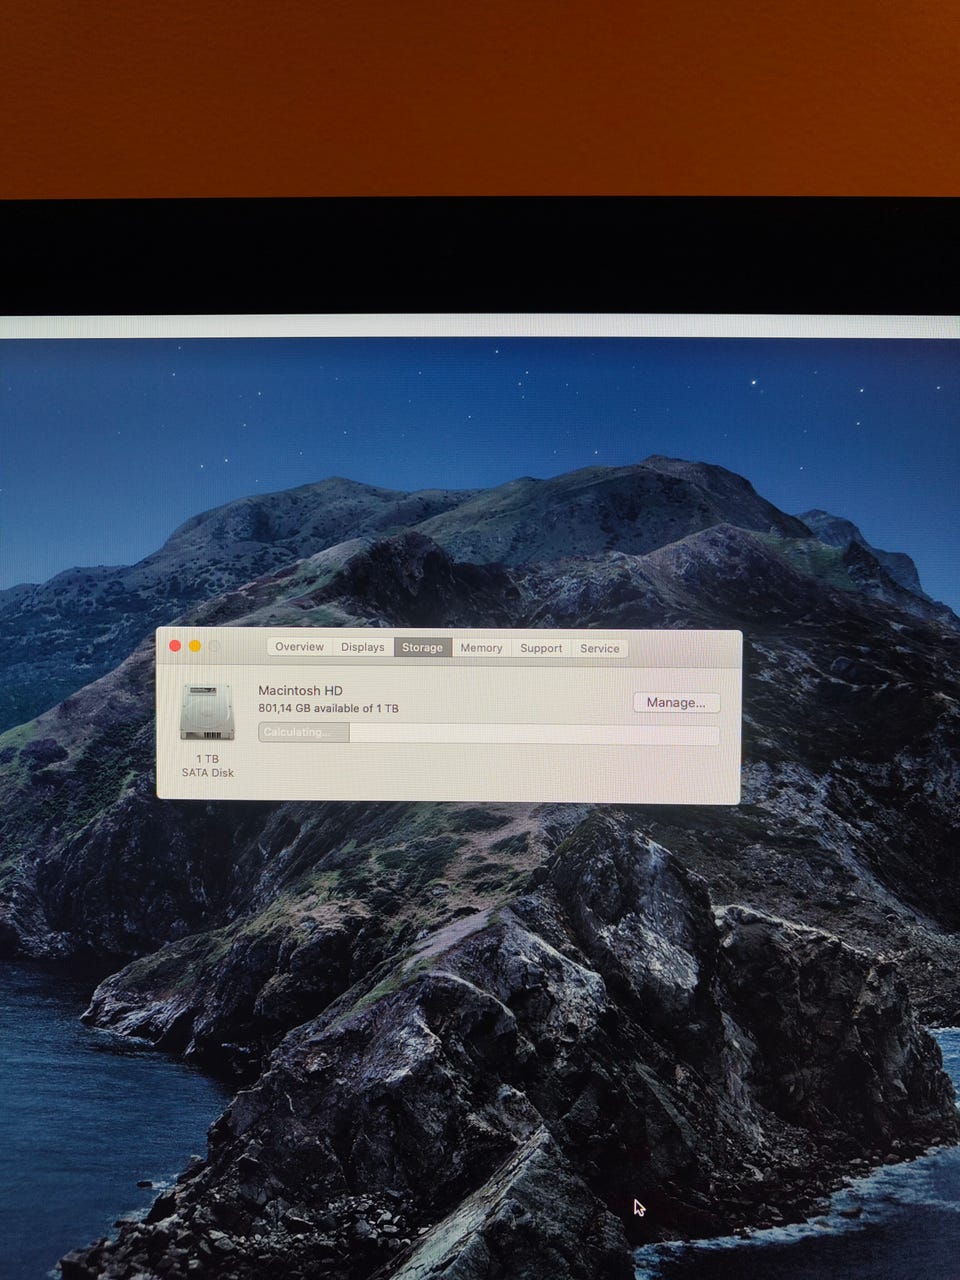Close the About This Mac window

[x=175, y=646]
